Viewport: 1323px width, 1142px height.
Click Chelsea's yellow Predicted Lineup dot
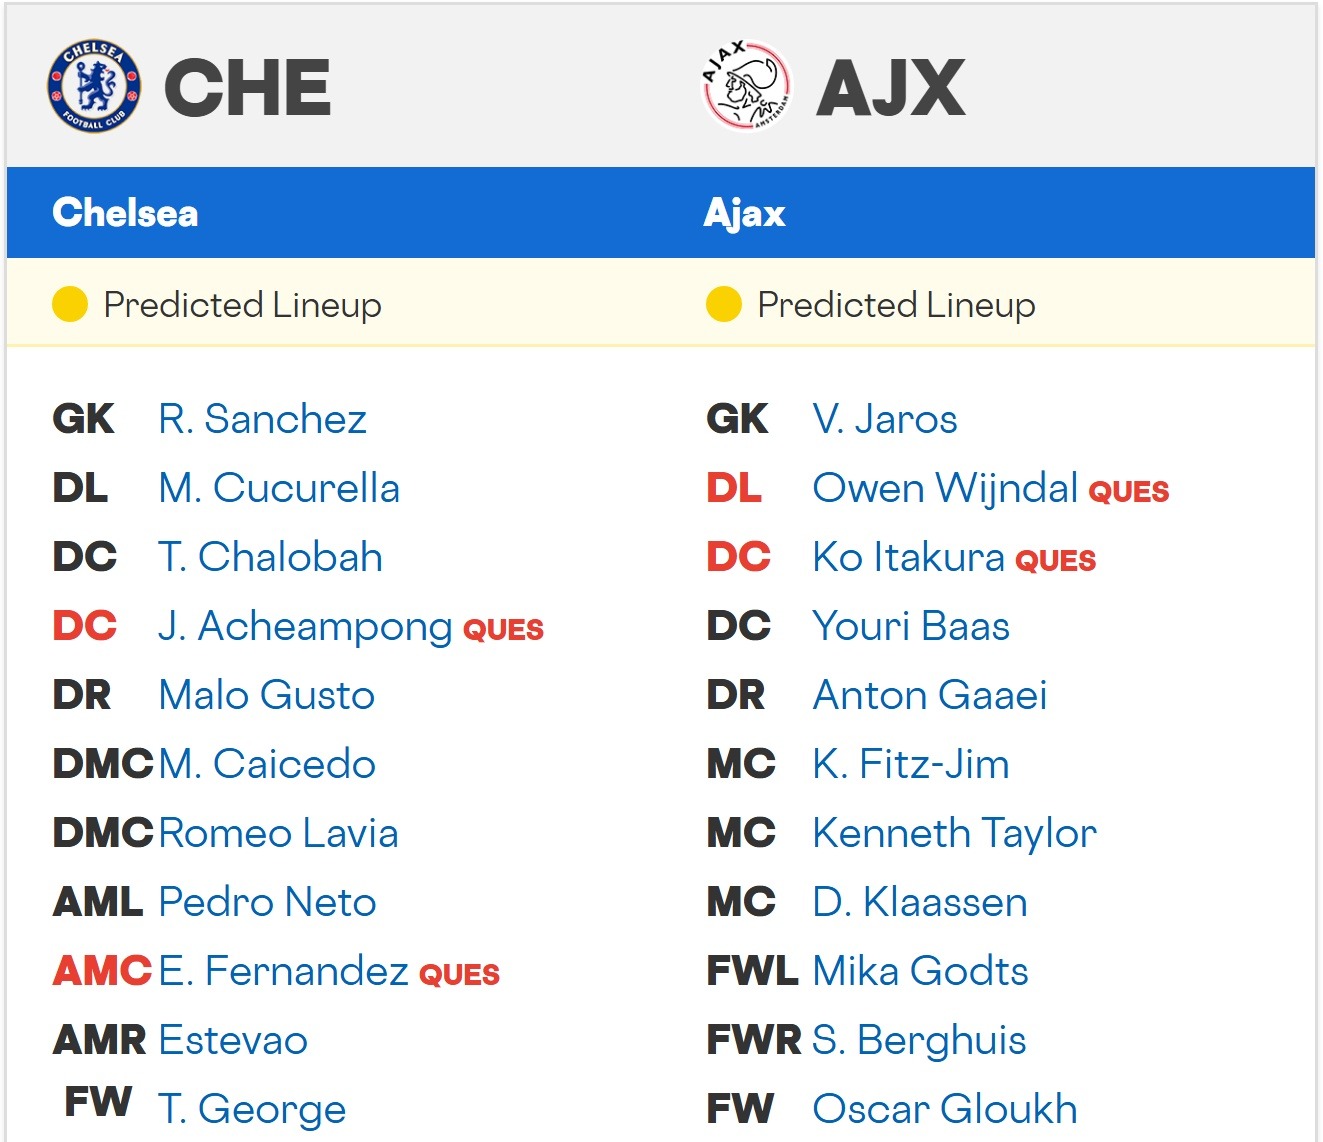tap(70, 304)
